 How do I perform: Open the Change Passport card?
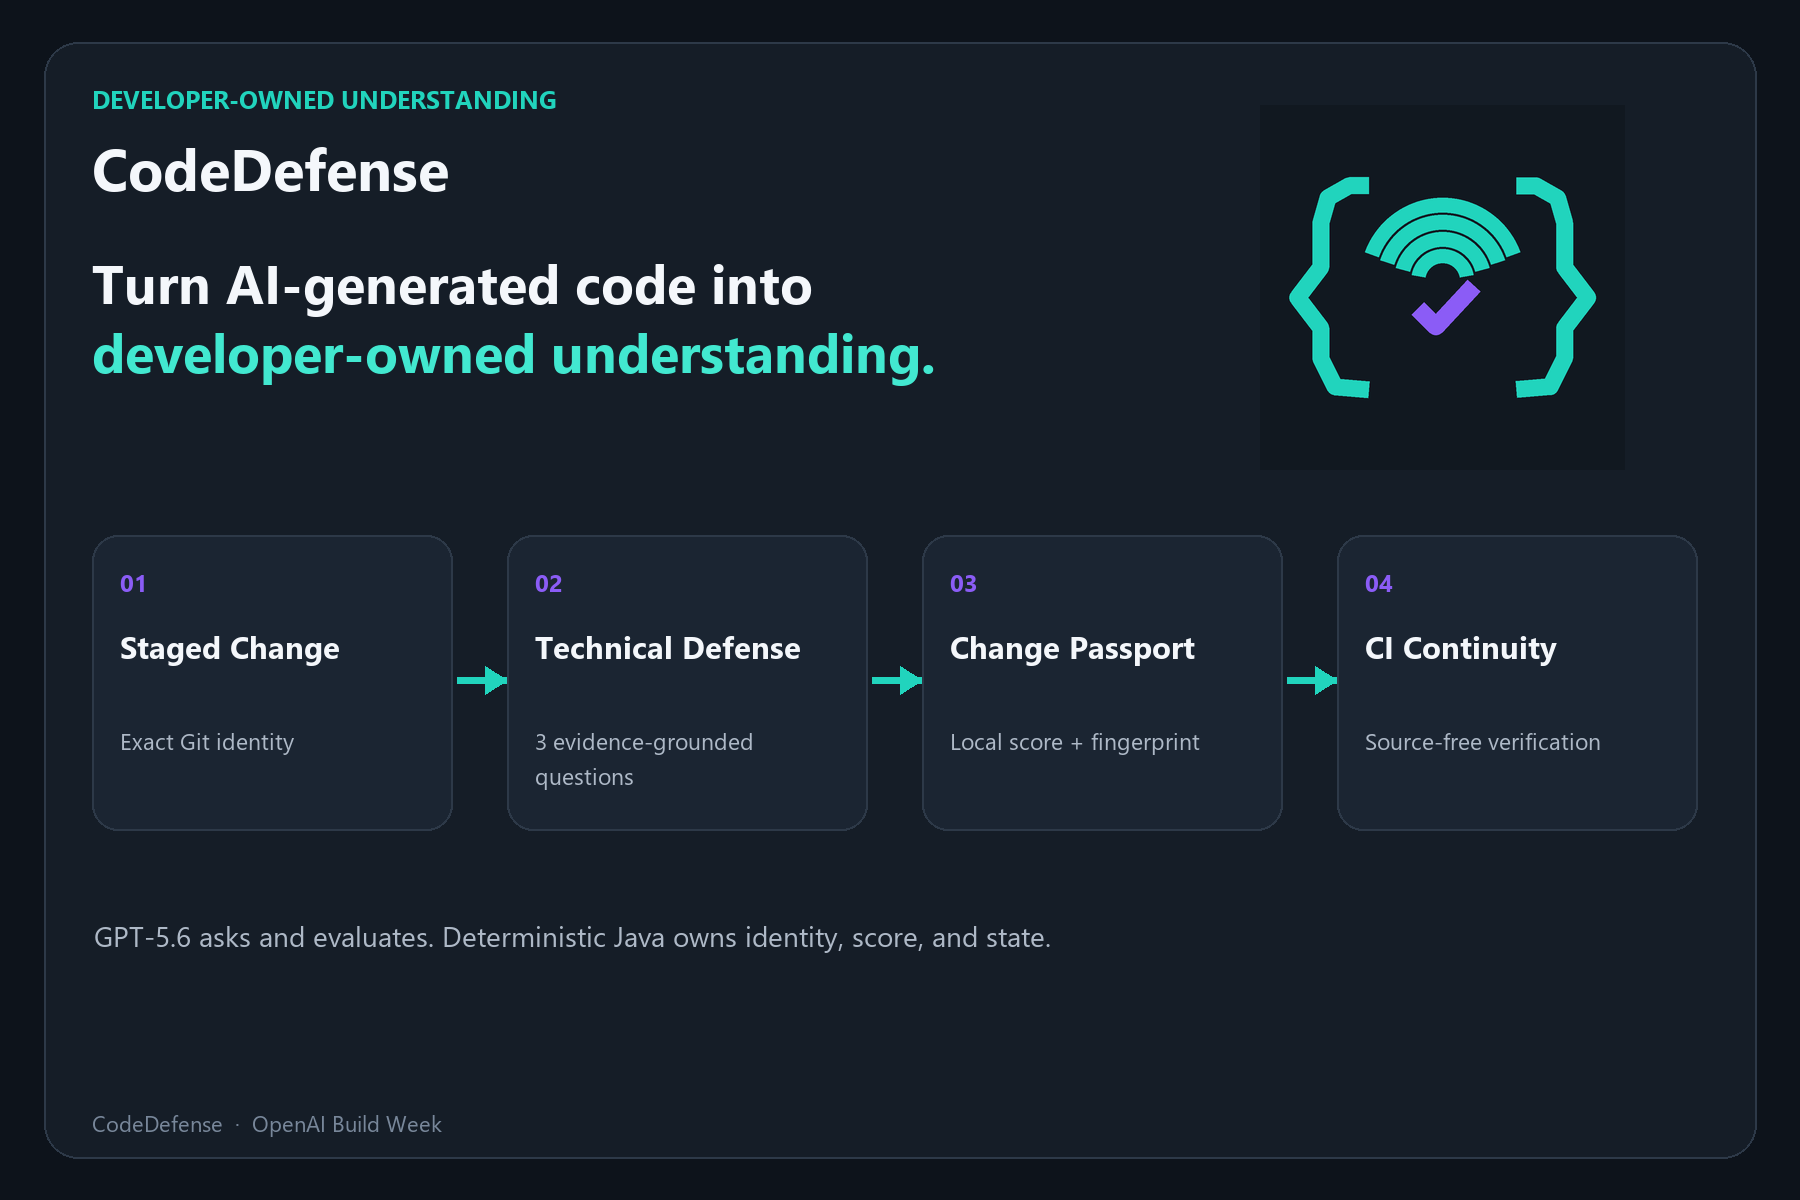click(x=1102, y=683)
